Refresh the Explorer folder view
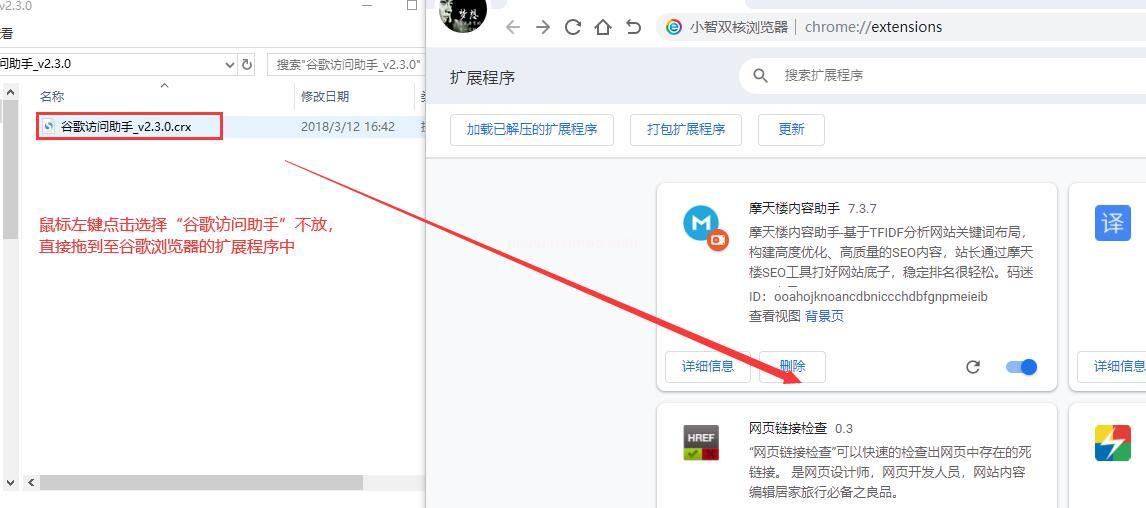This screenshot has height=508, width=1146. (247, 64)
